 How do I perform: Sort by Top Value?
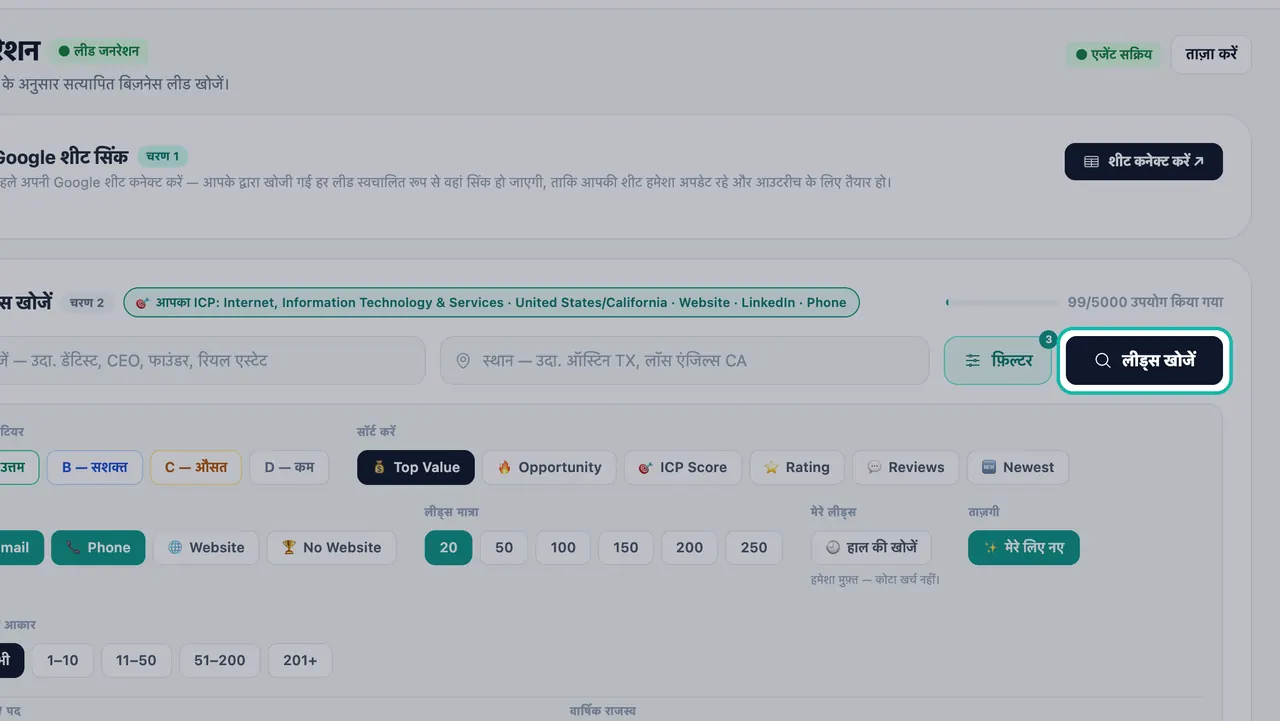coord(416,467)
